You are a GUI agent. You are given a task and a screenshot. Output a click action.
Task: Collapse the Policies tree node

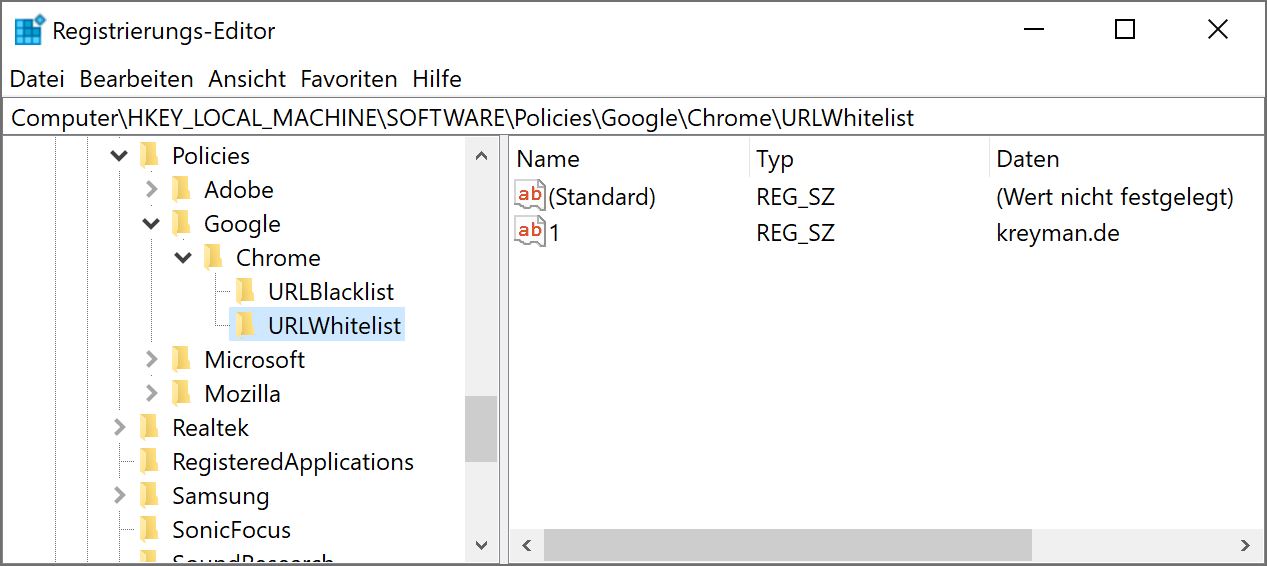pyautogui.click(x=119, y=156)
